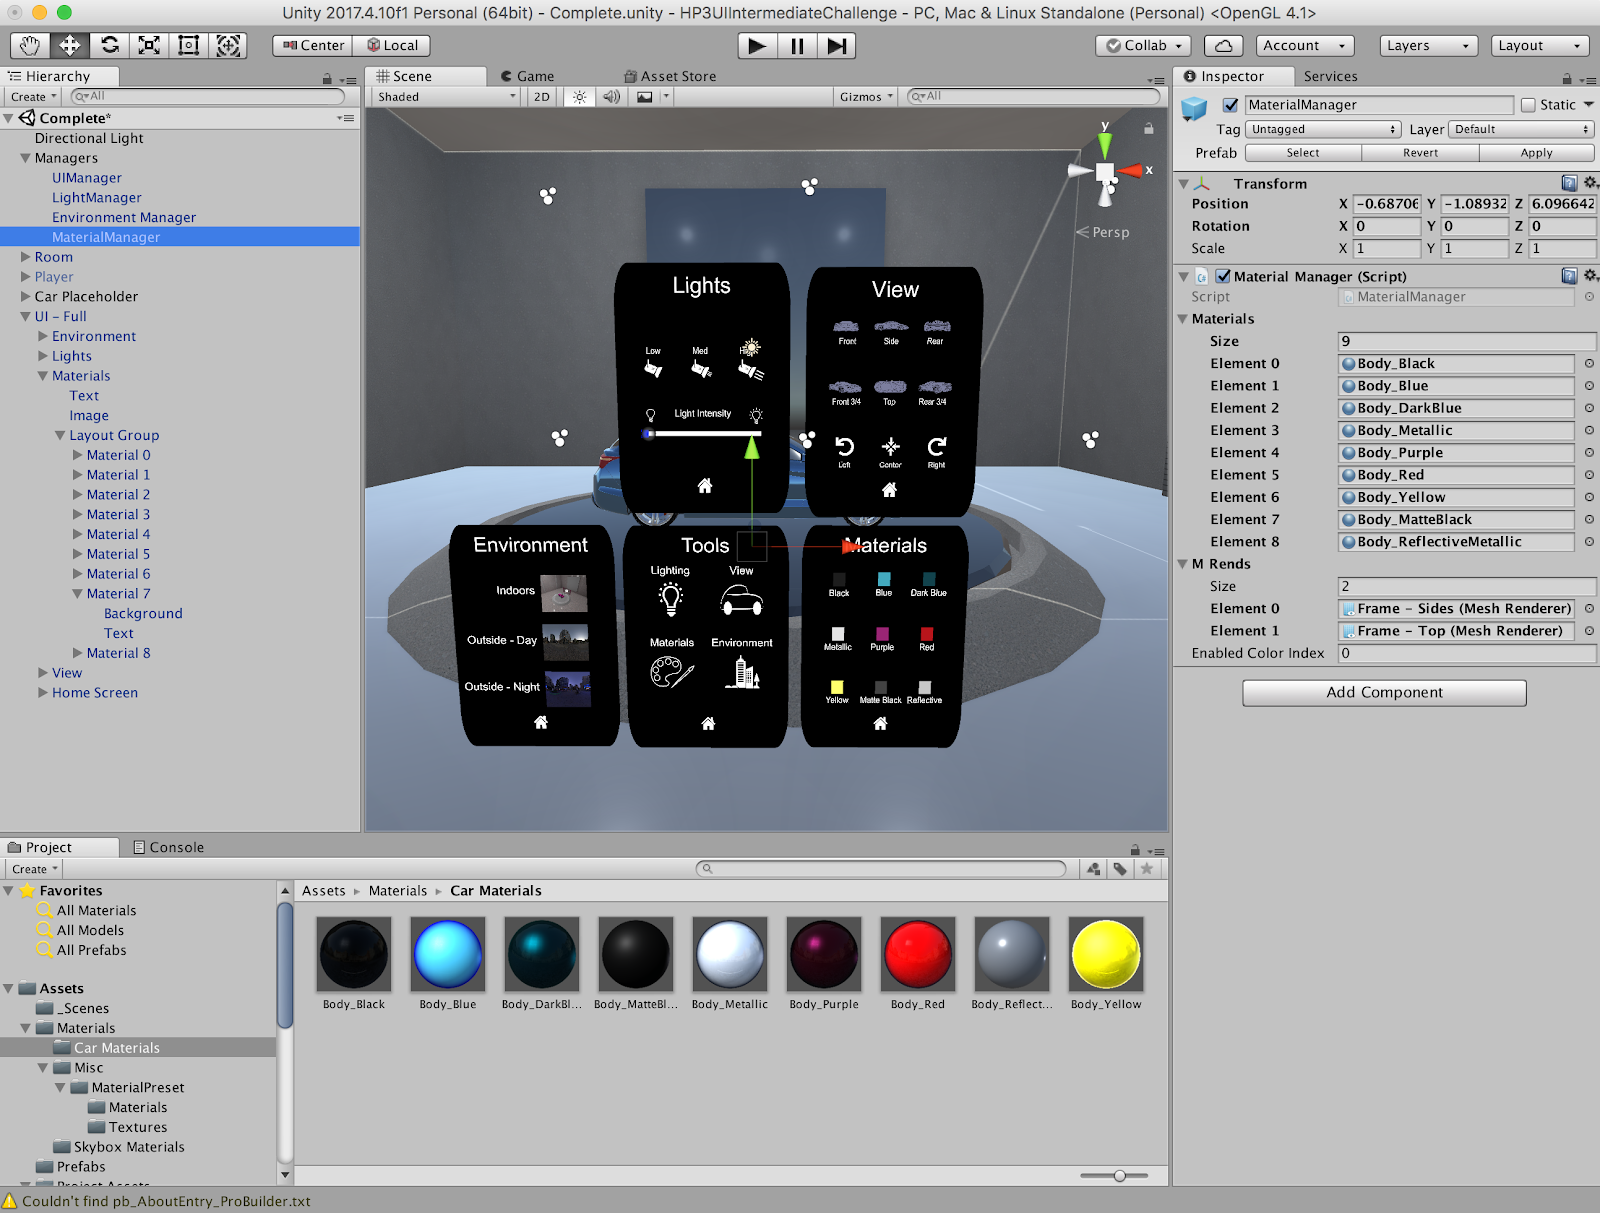Toggle scene audio speaker icon

[x=611, y=97]
